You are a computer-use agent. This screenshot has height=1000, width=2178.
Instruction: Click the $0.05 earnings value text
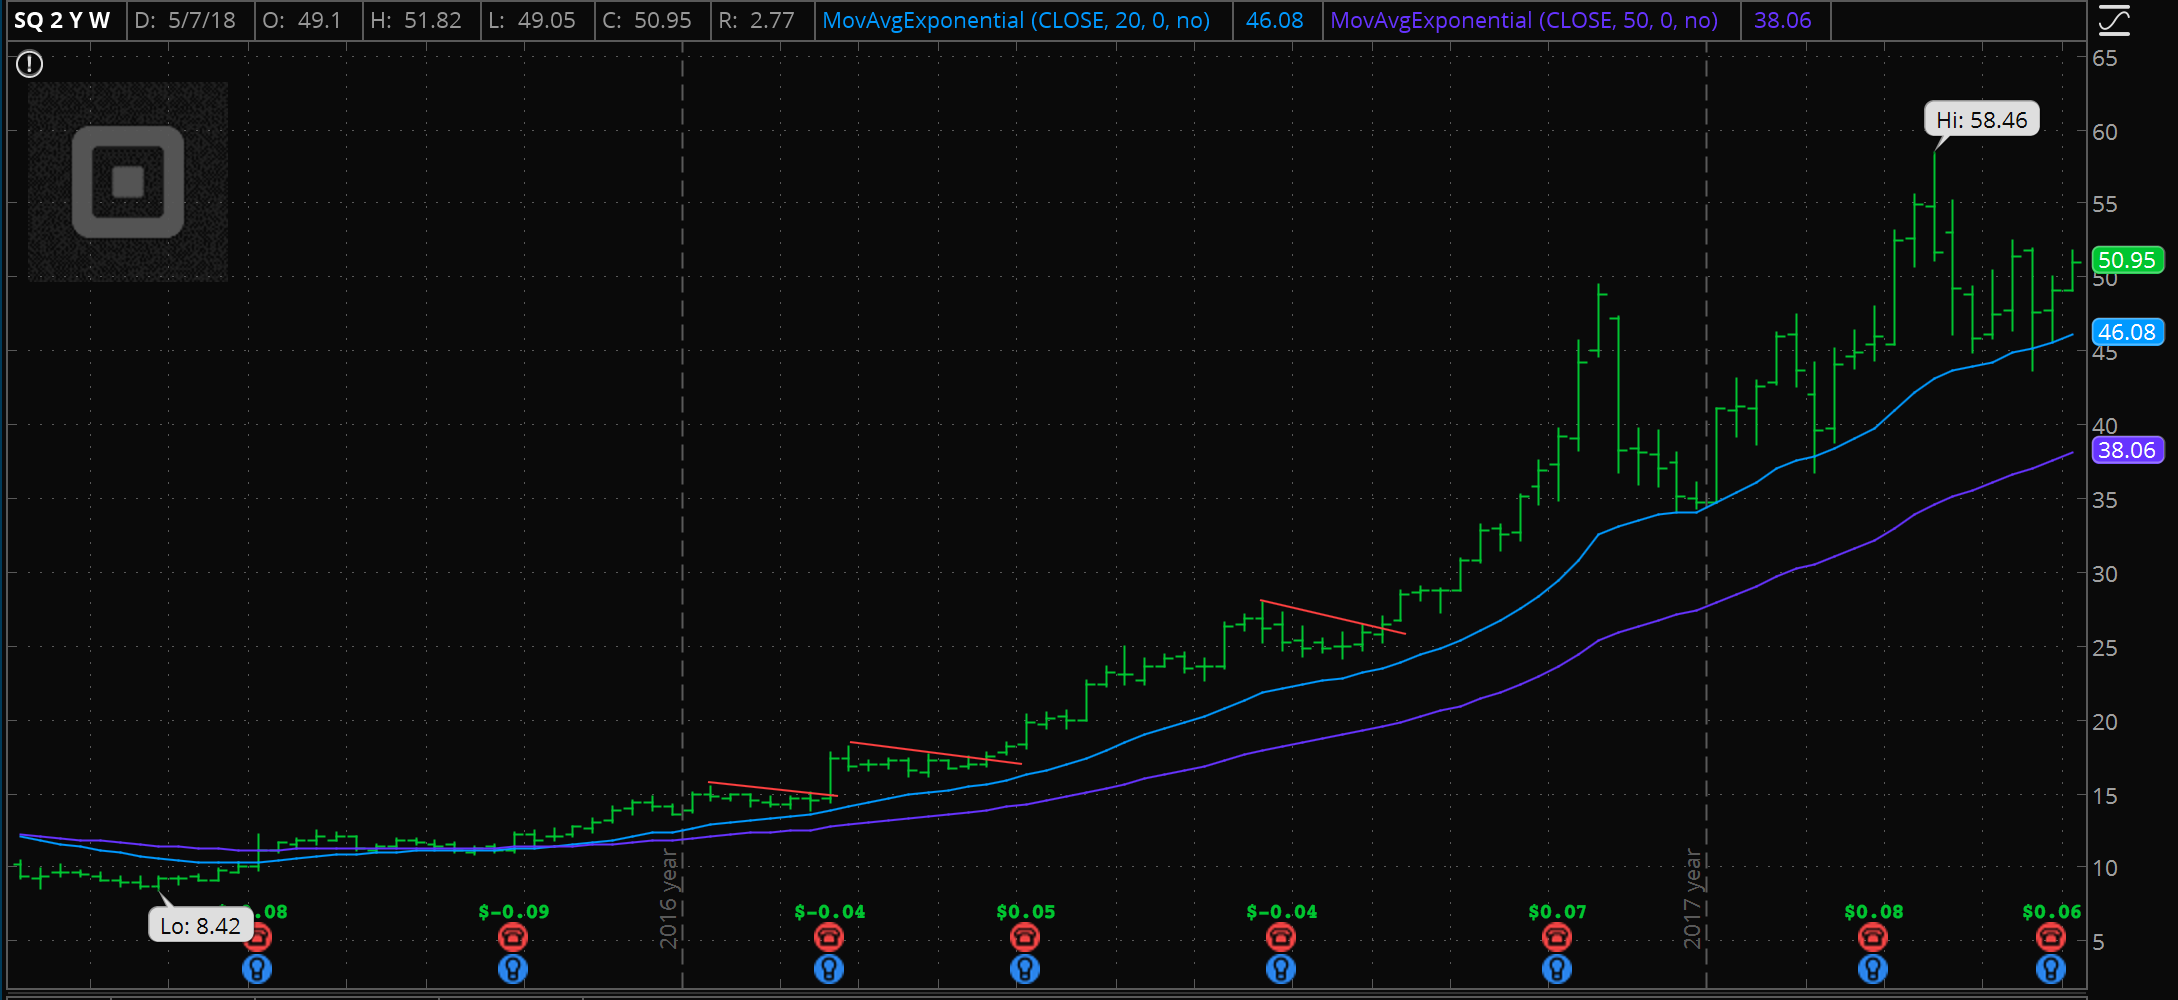(x=1026, y=912)
